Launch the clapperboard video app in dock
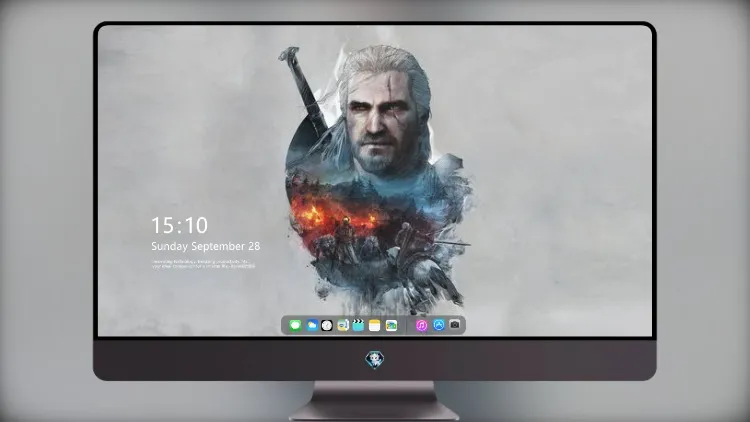 click(x=358, y=325)
